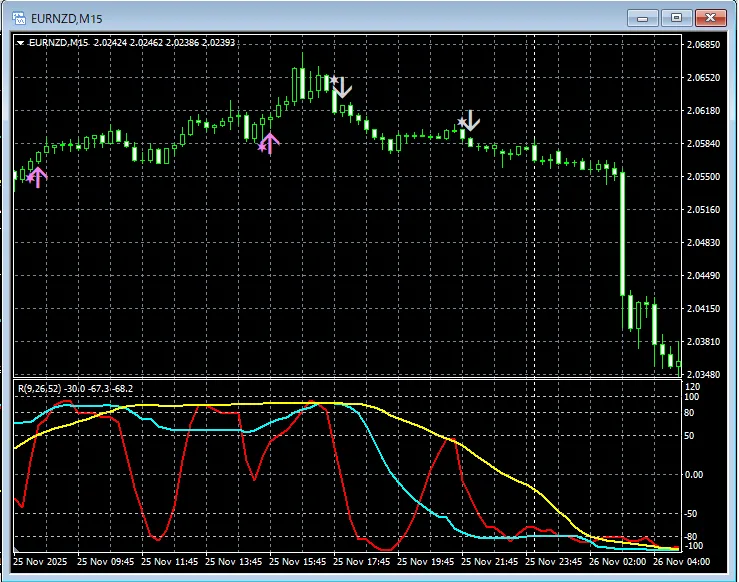Click the 2.03480 price scale label
Viewport: 739px width, 582px height.
[704, 375]
